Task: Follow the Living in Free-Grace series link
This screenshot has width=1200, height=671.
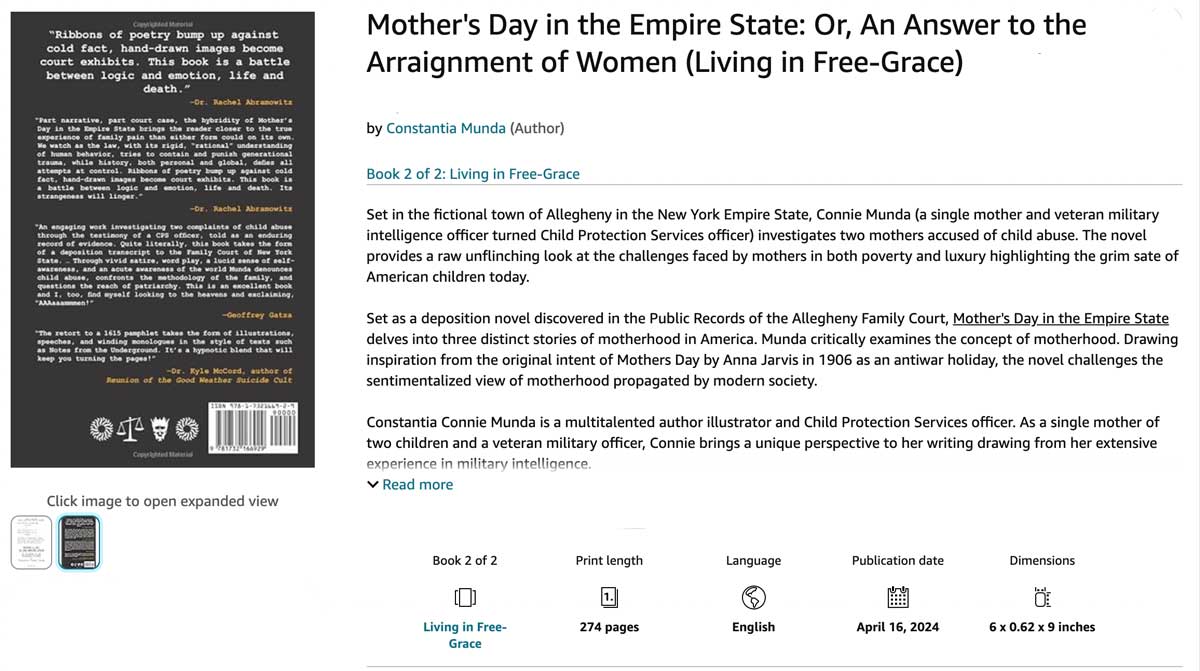Action: 465,635
